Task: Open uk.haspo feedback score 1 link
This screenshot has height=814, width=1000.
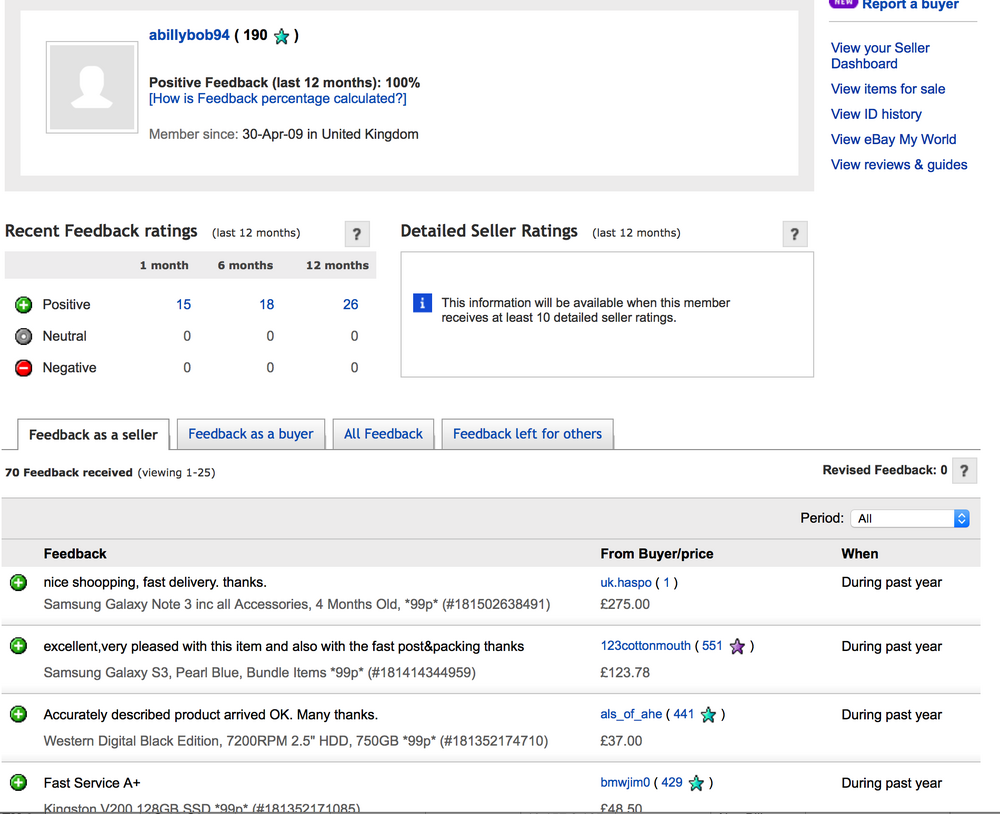Action: 666,582
